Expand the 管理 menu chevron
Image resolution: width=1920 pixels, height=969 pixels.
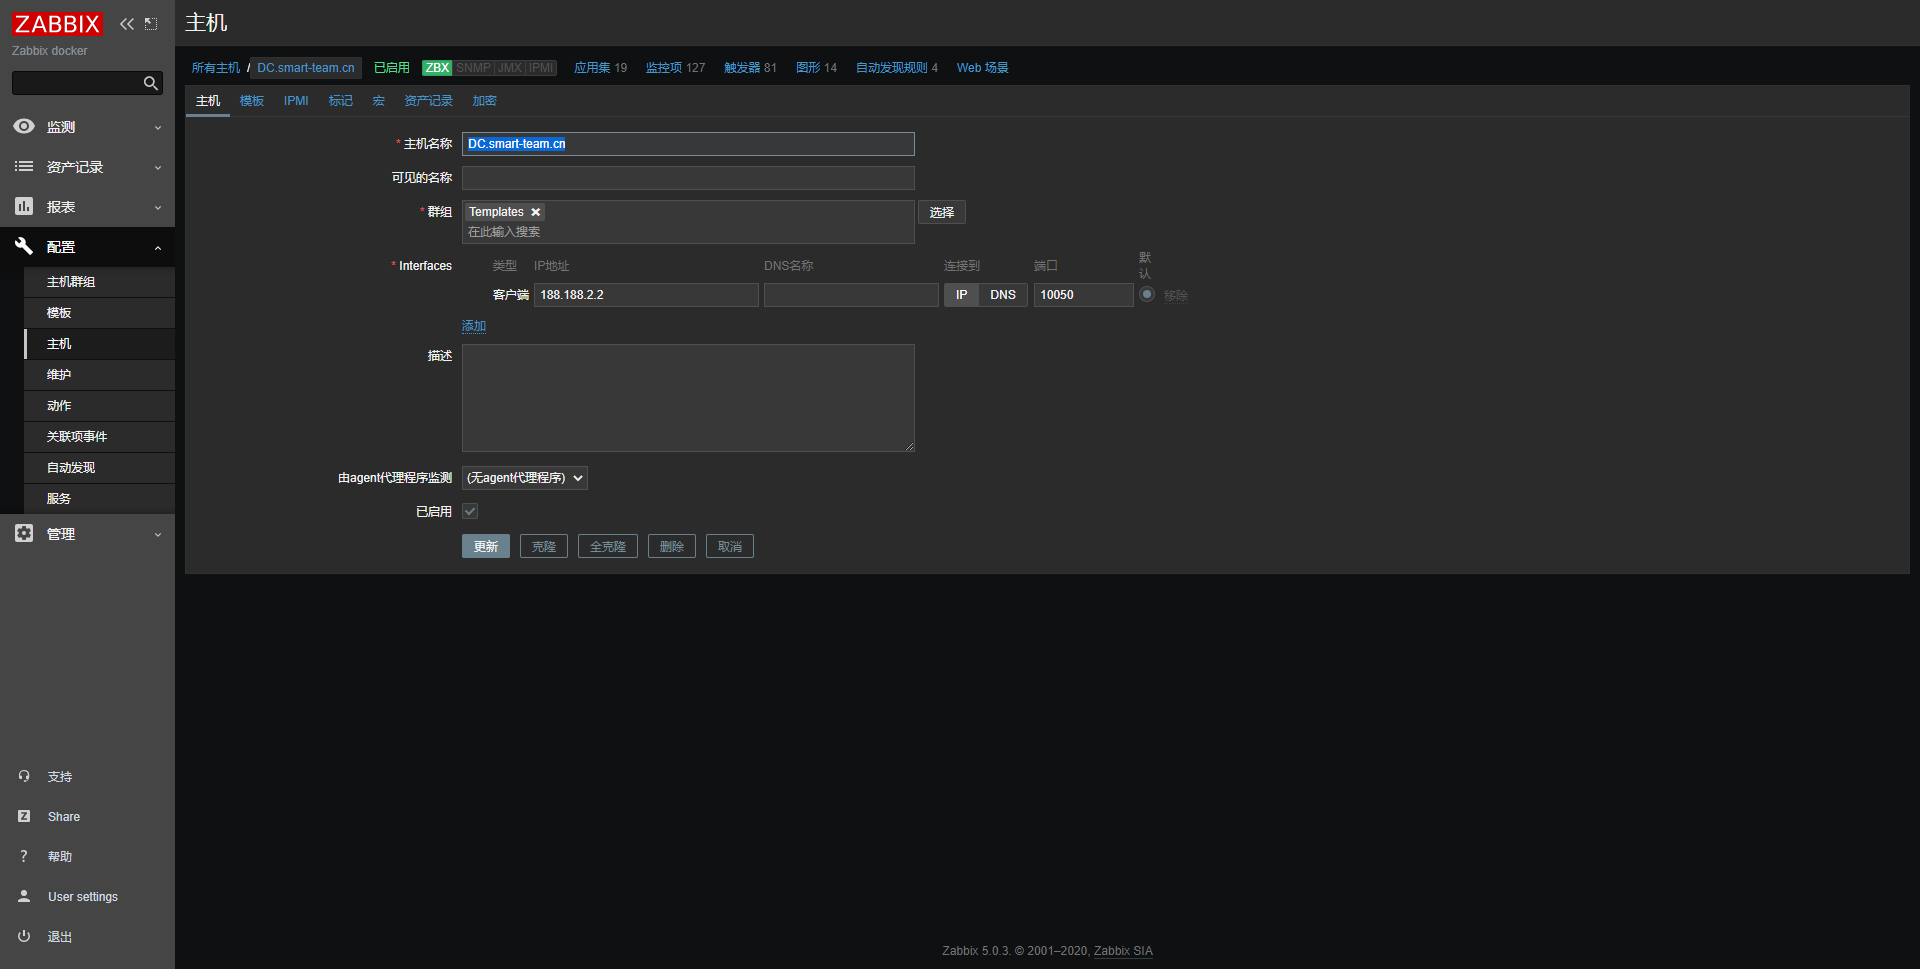[x=158, y=535]
